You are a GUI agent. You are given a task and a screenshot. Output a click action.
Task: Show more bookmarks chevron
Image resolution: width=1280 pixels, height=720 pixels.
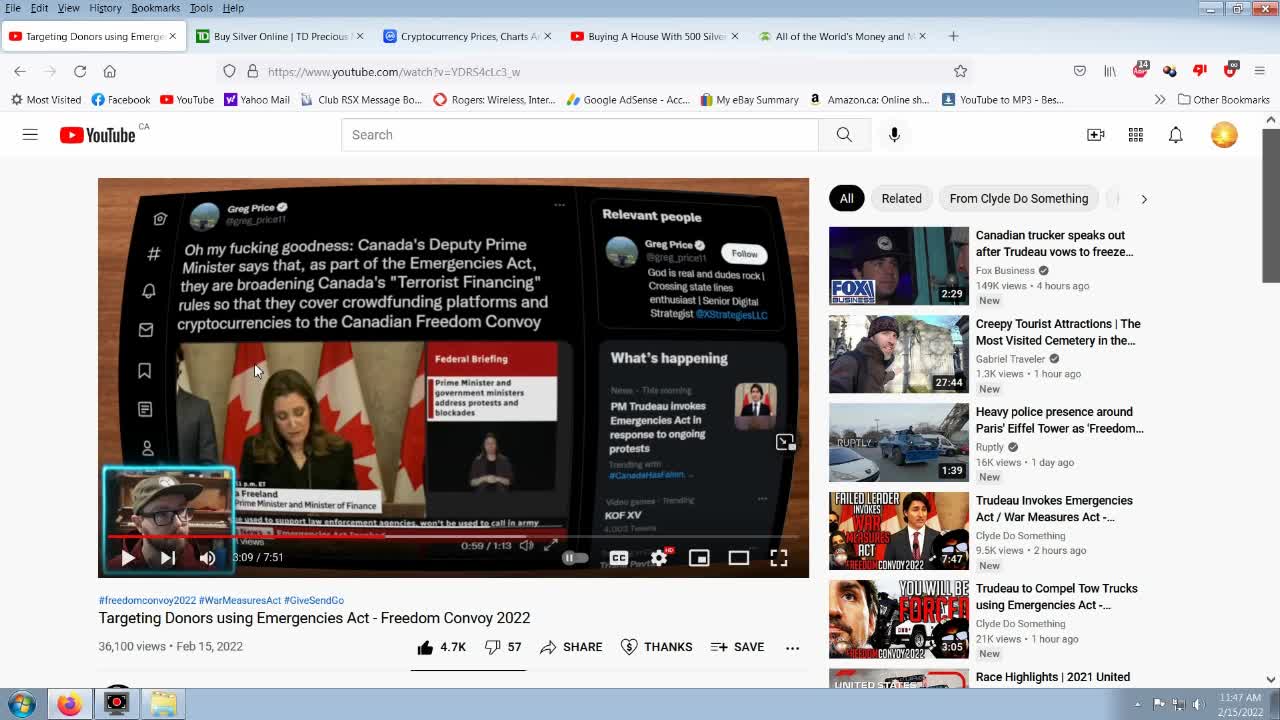click(x=1160, y=99)
